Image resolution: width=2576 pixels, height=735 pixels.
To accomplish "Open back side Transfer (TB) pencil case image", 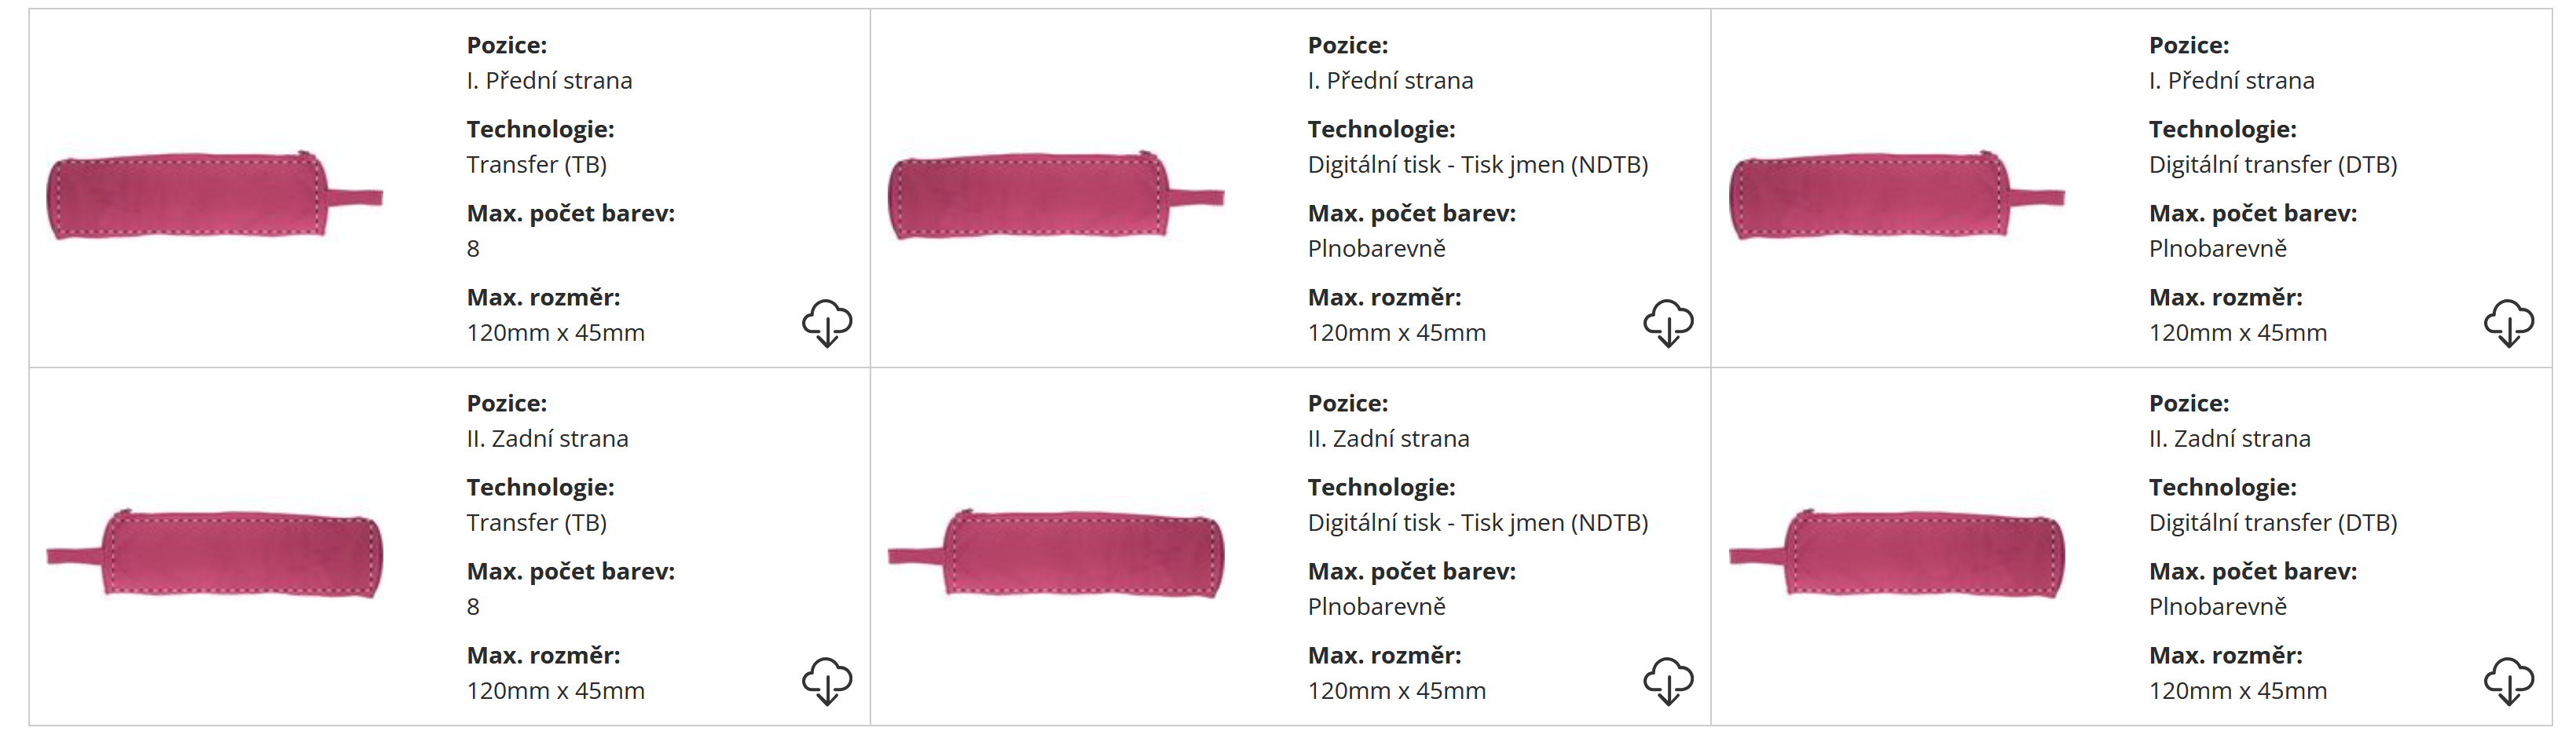I will tap(214, 553).
